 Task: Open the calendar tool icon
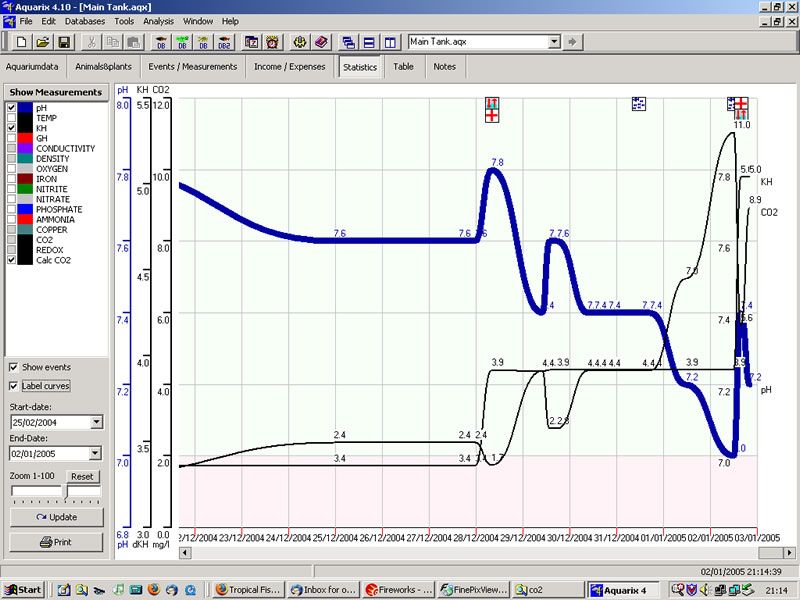pyautogui.click(x=252, y=42)
